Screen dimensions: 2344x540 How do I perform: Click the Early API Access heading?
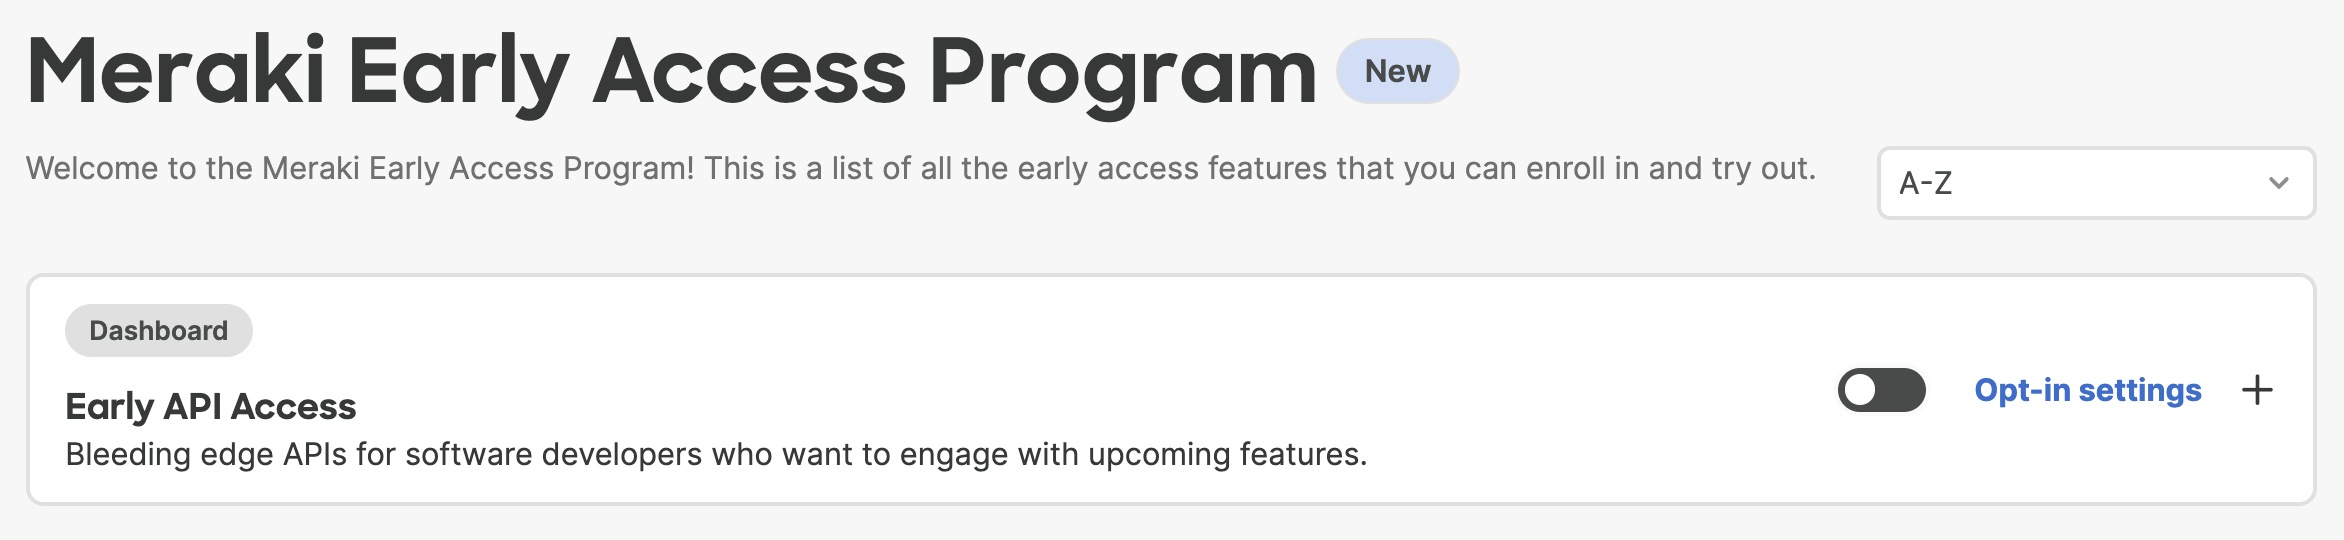tap(210, 407)
